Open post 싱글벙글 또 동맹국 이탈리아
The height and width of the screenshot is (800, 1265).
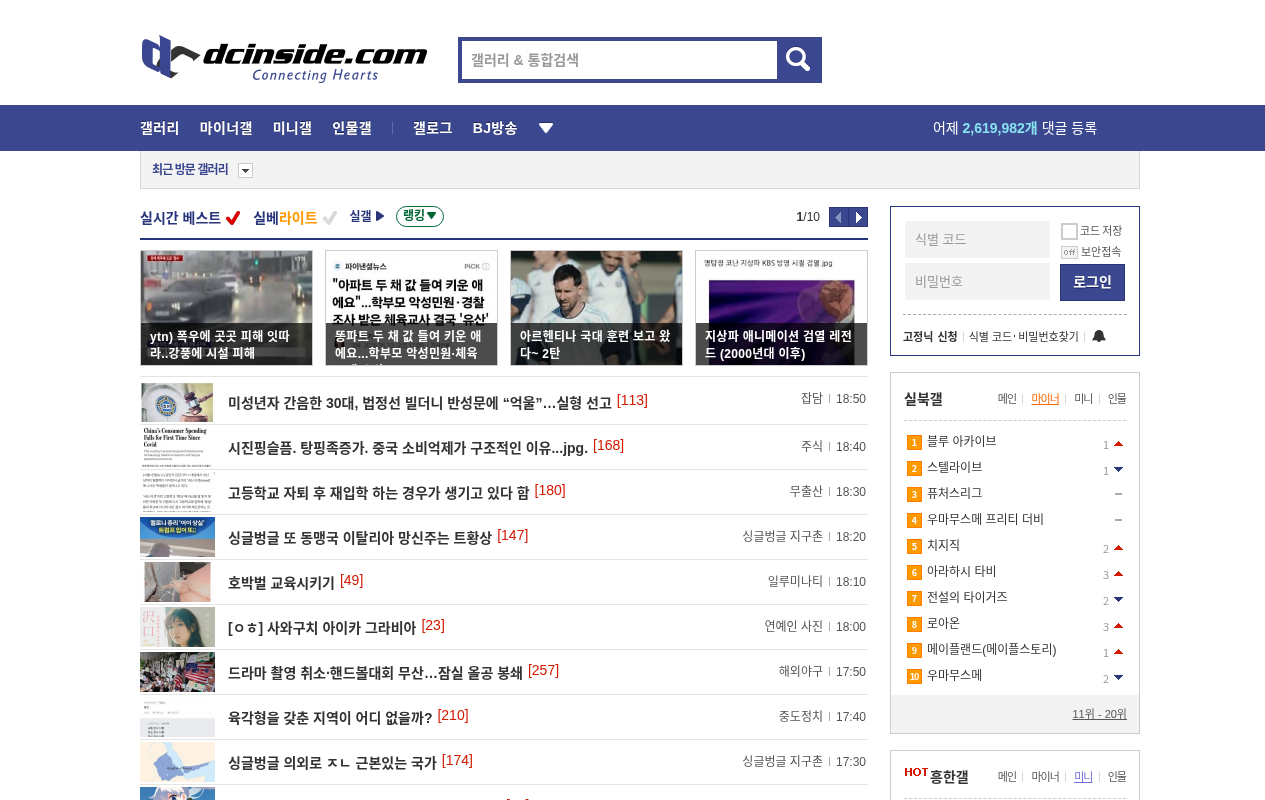click(360, 537)
